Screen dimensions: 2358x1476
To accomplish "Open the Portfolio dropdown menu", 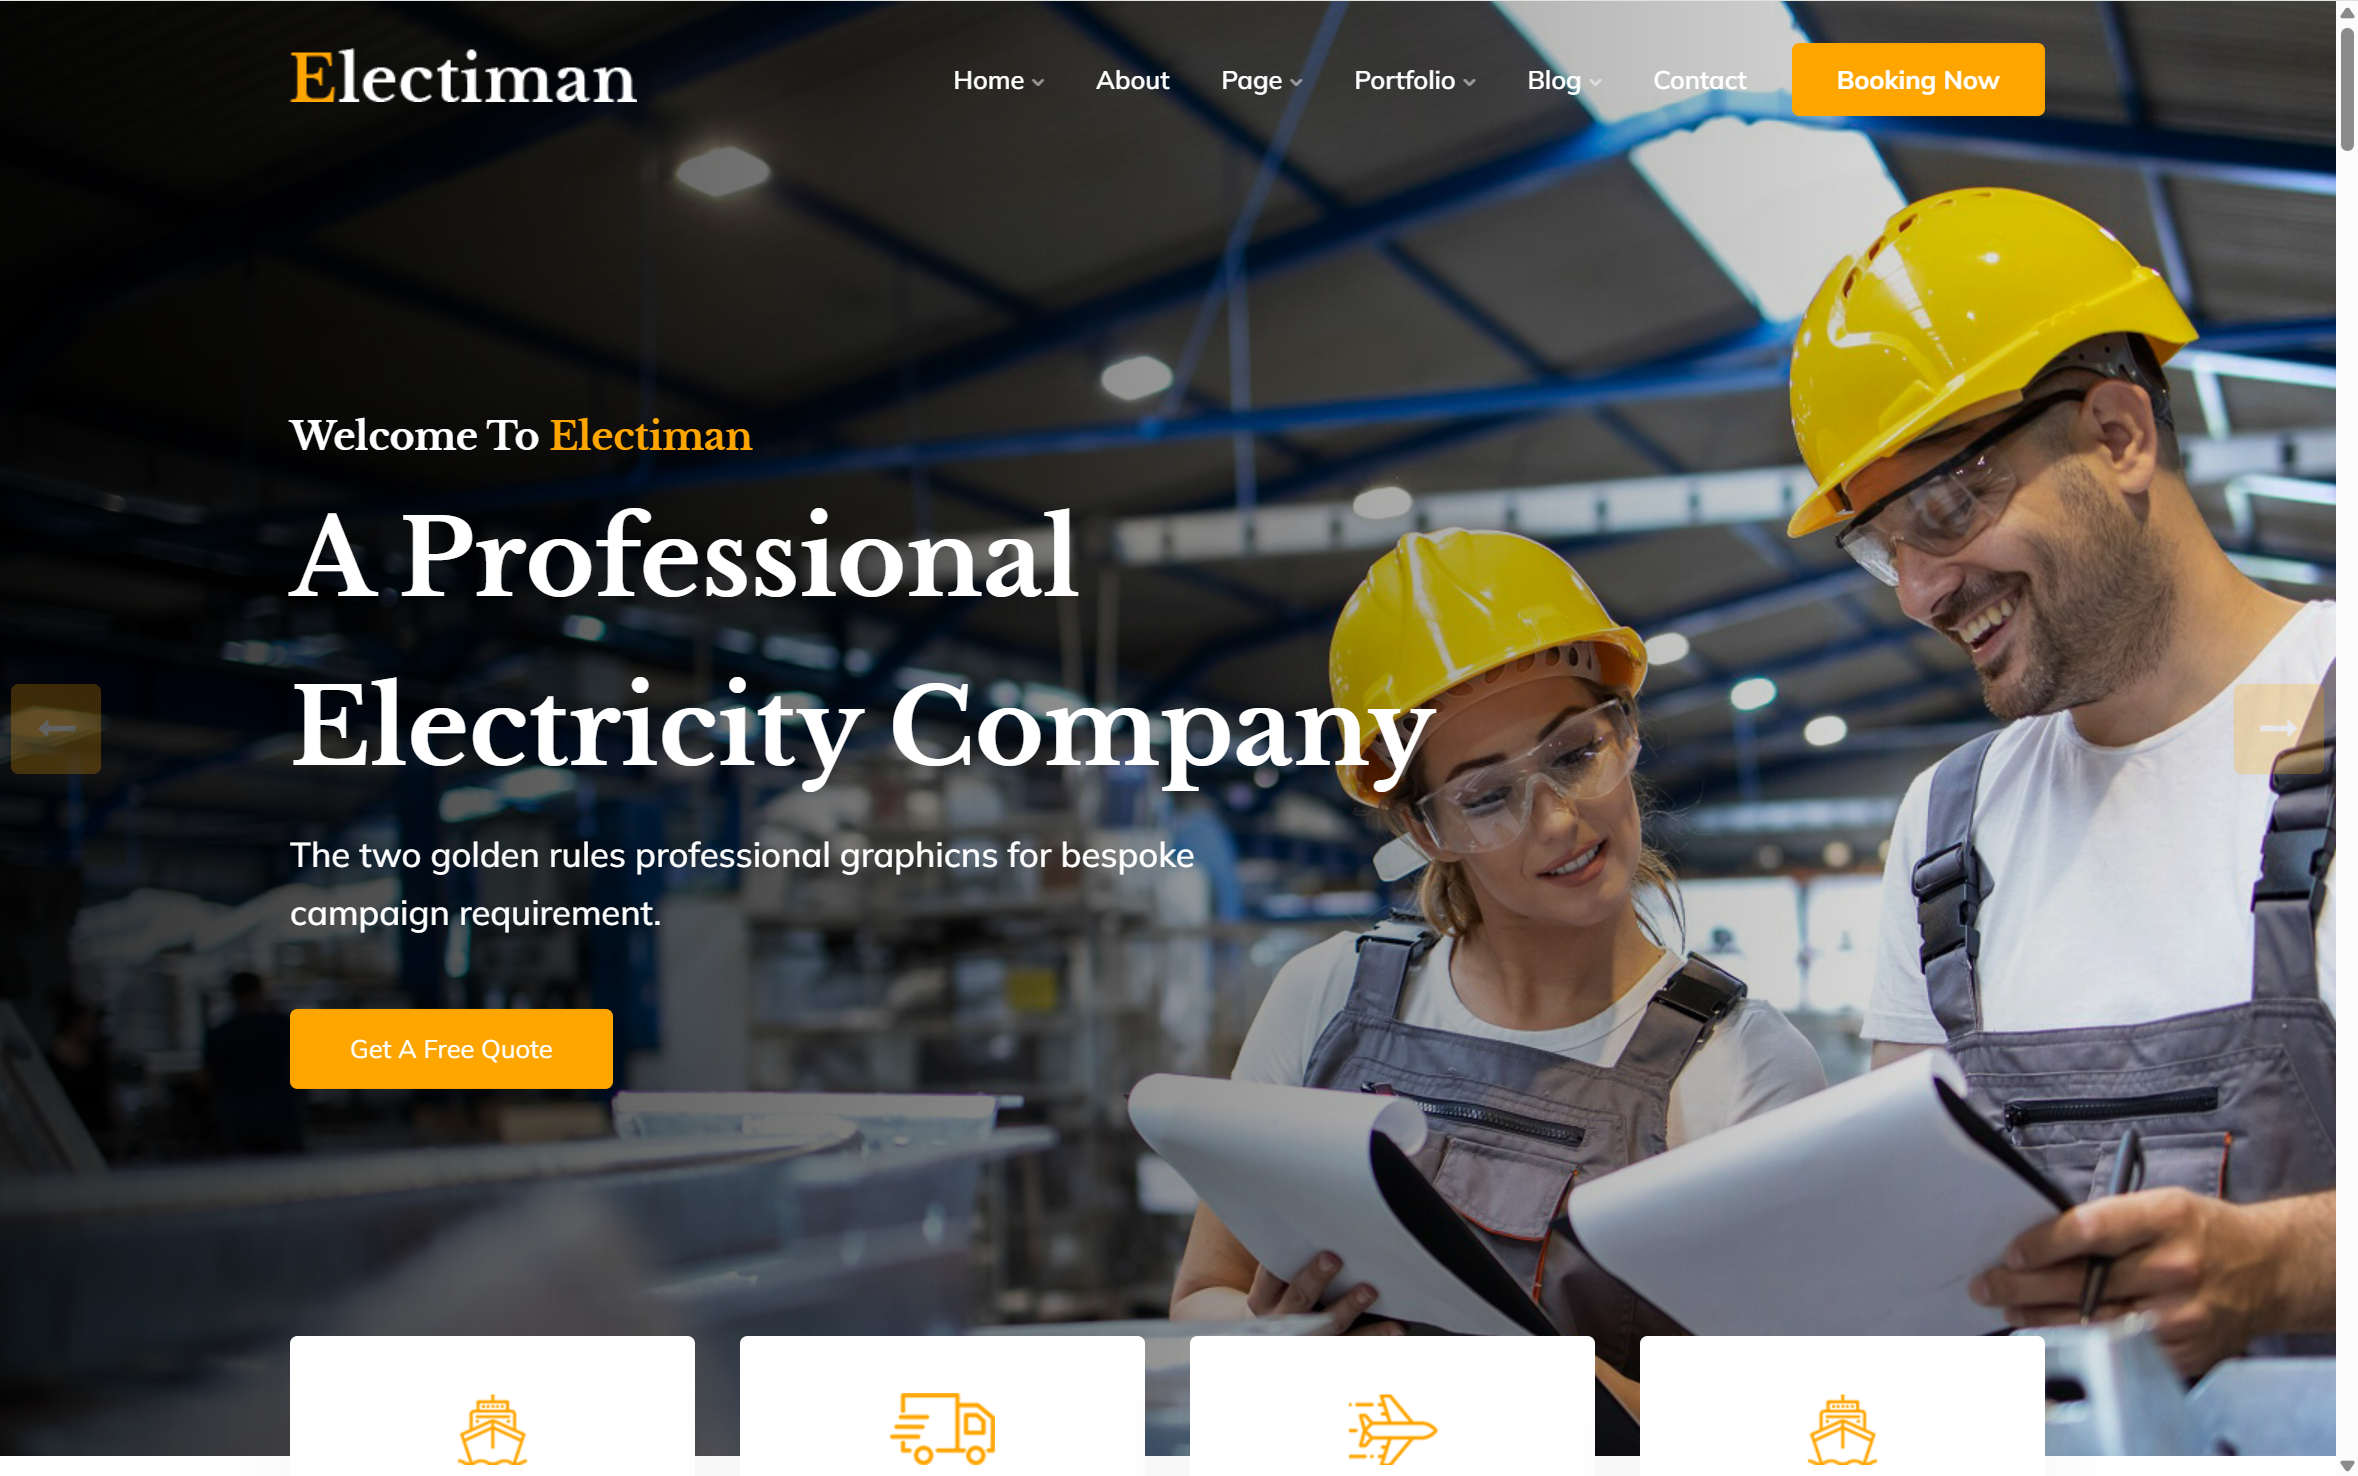I will tap(1414, 80).
